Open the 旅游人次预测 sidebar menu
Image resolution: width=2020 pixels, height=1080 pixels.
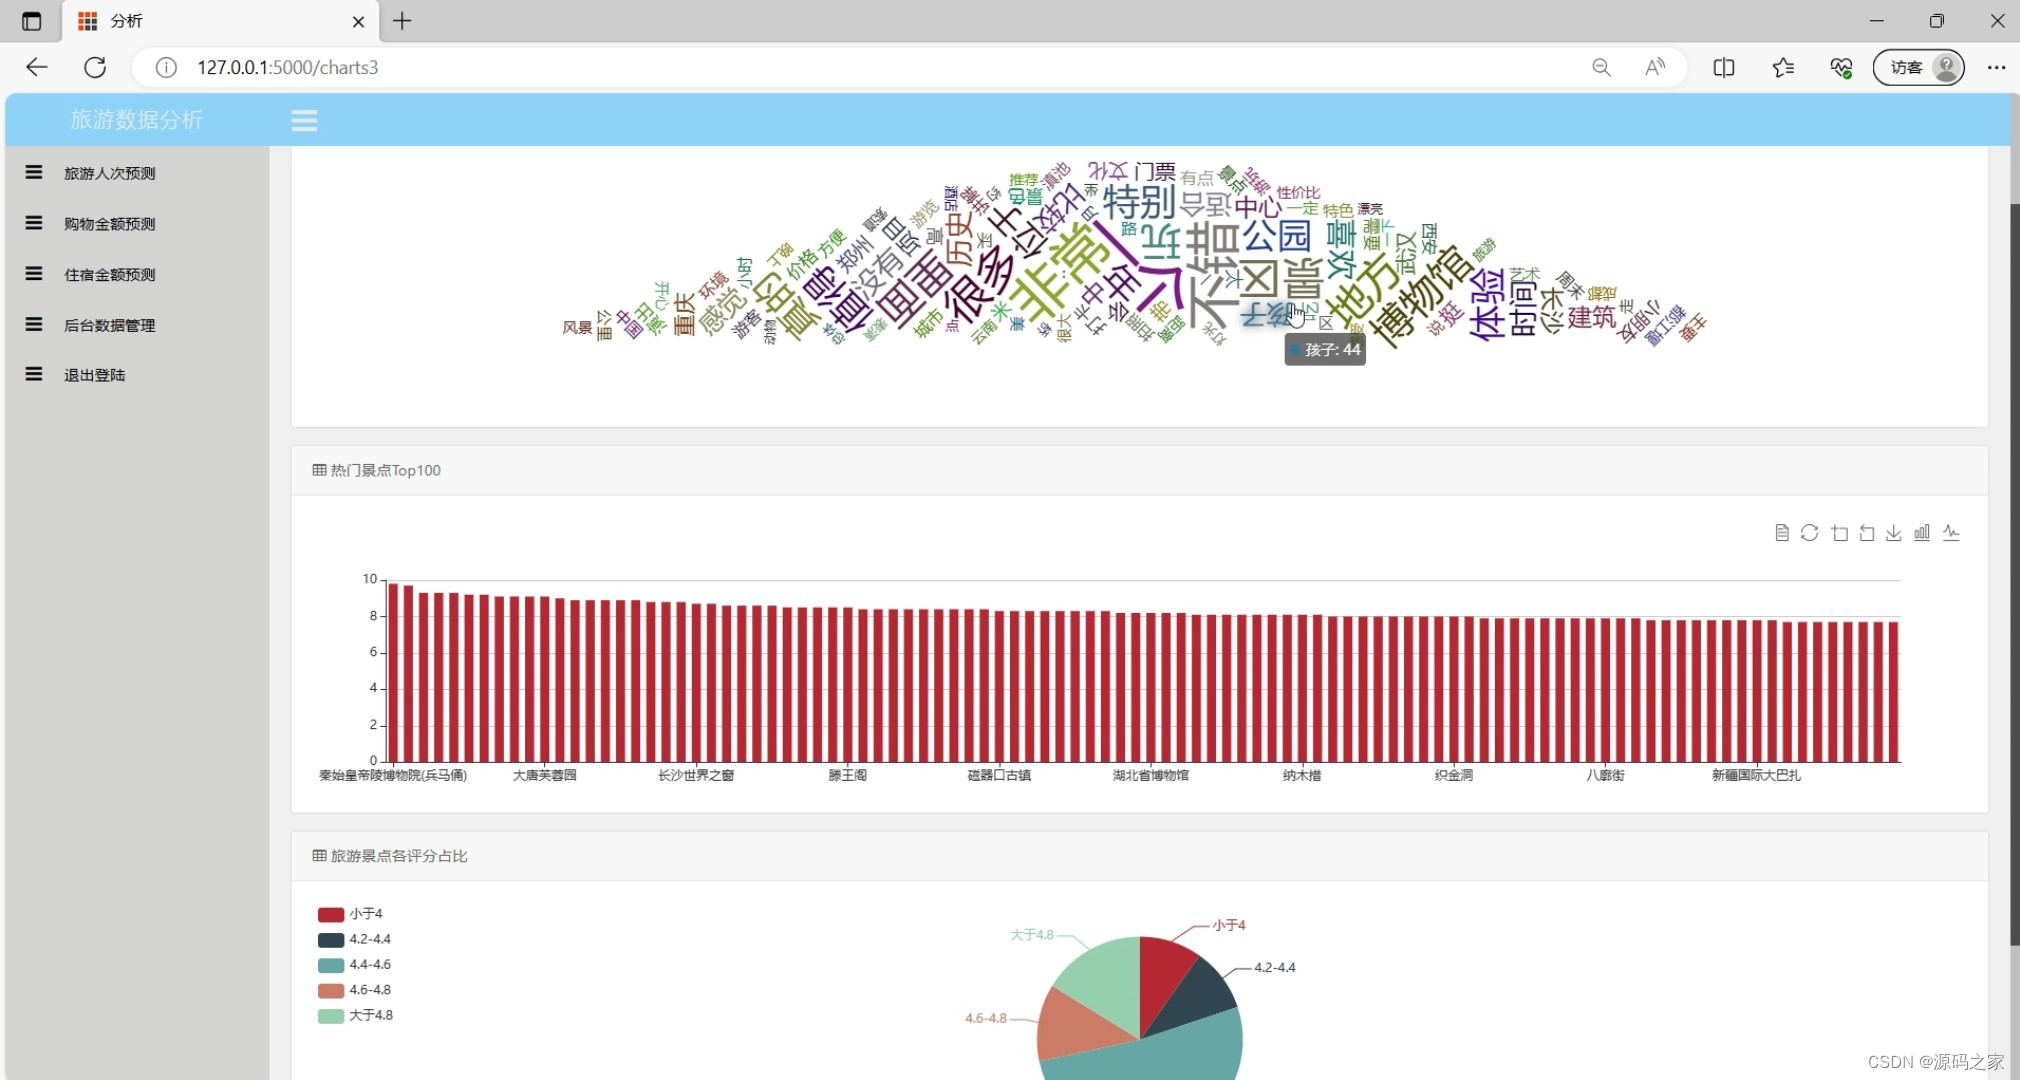[x=109, y=173]
